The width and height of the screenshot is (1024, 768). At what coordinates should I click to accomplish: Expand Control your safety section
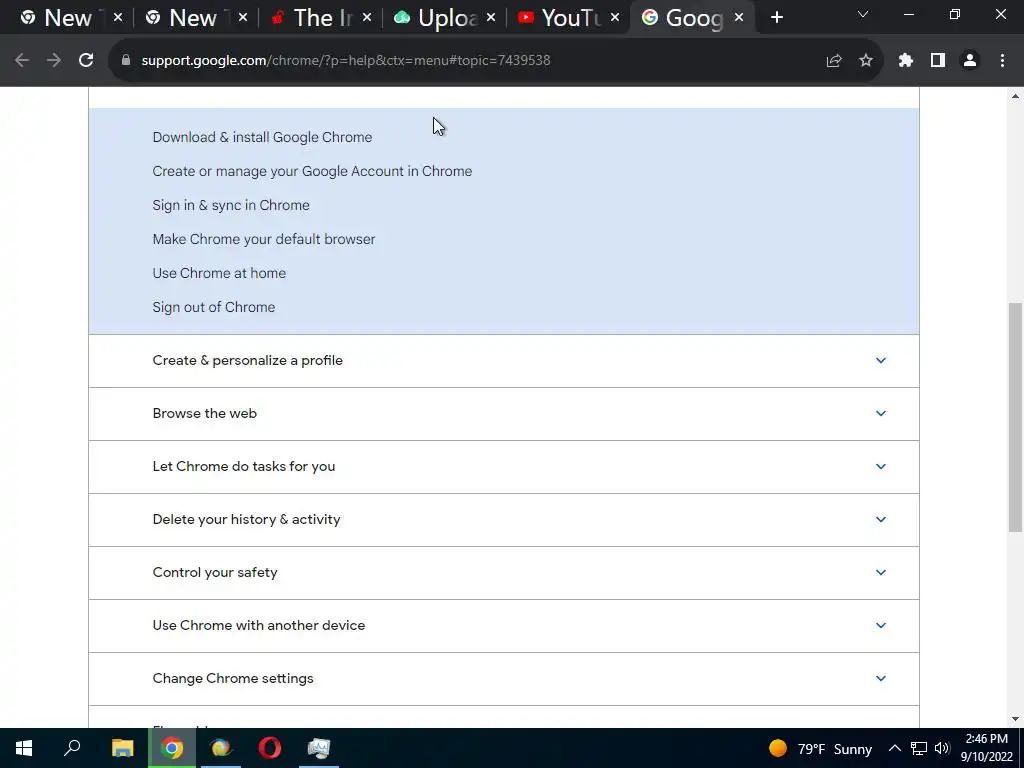point(504,572)
